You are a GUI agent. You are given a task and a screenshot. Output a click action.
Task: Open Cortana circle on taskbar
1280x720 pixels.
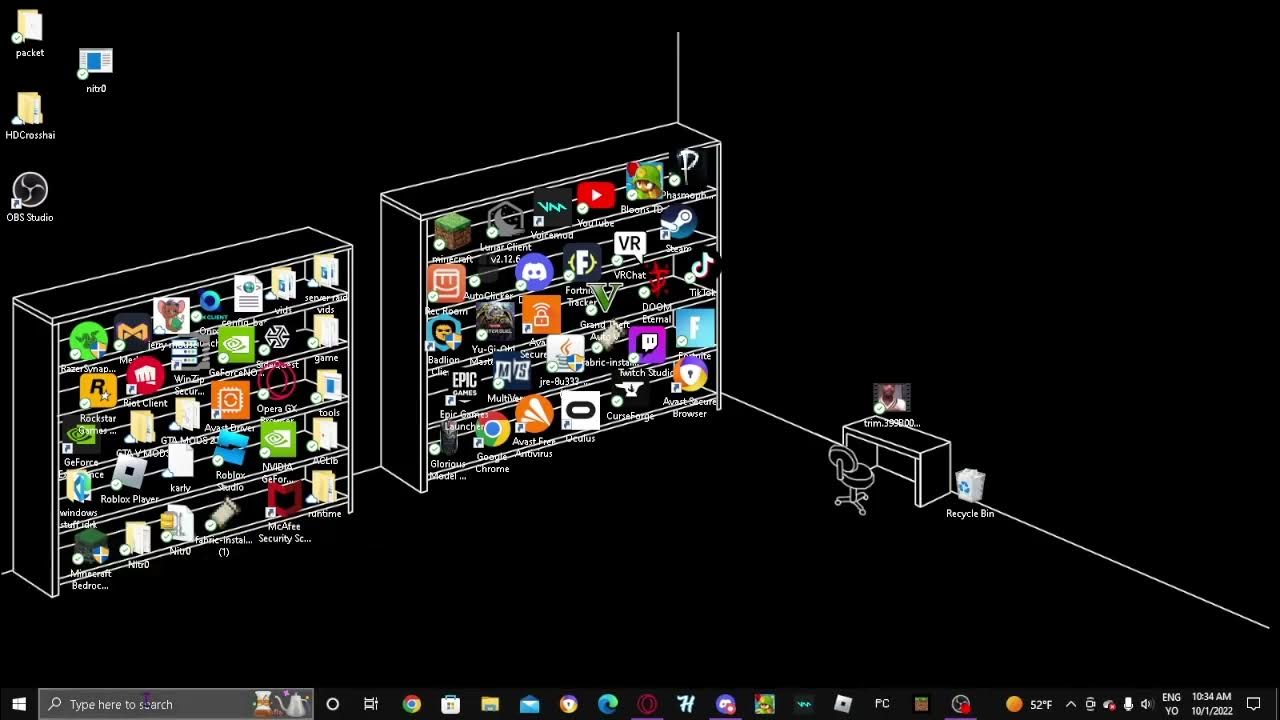[333, 704]
